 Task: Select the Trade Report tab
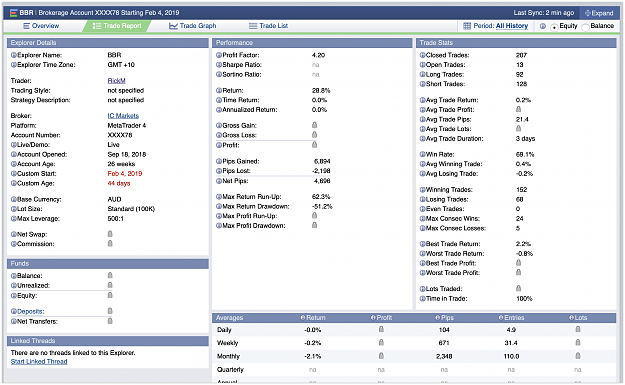pos(117,26)
